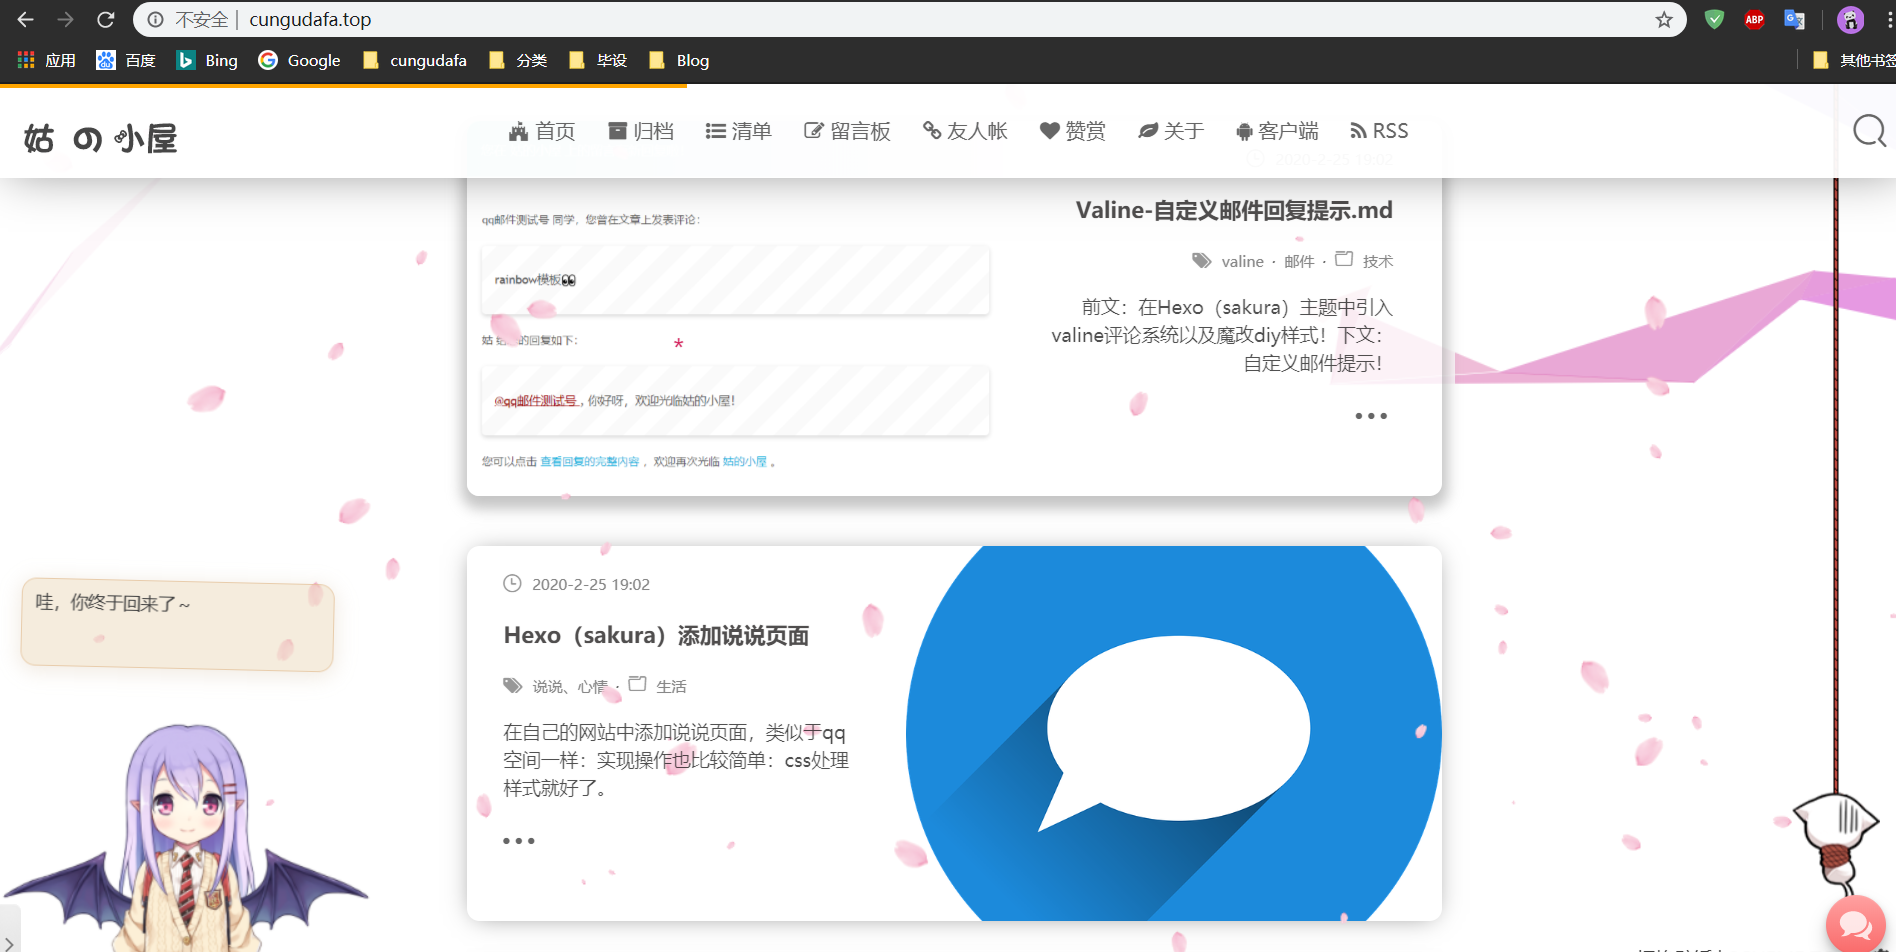Click the tags icon beside 说说、心情

[512, 685]
